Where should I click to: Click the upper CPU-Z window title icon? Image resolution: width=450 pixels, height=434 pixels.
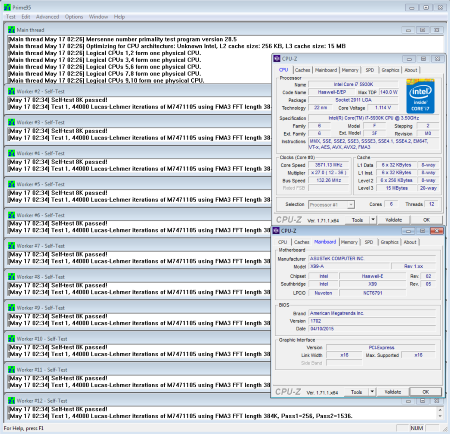tap(277, 59)
